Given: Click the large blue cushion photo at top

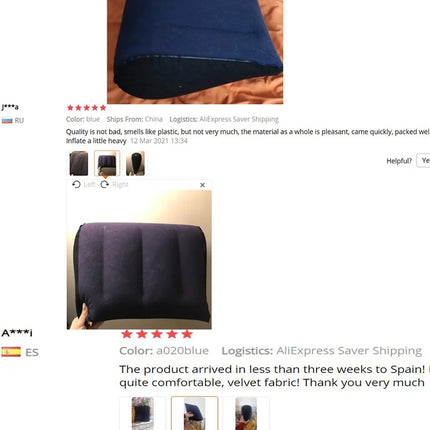Looking at the screenshot, I should pos(195,52).
